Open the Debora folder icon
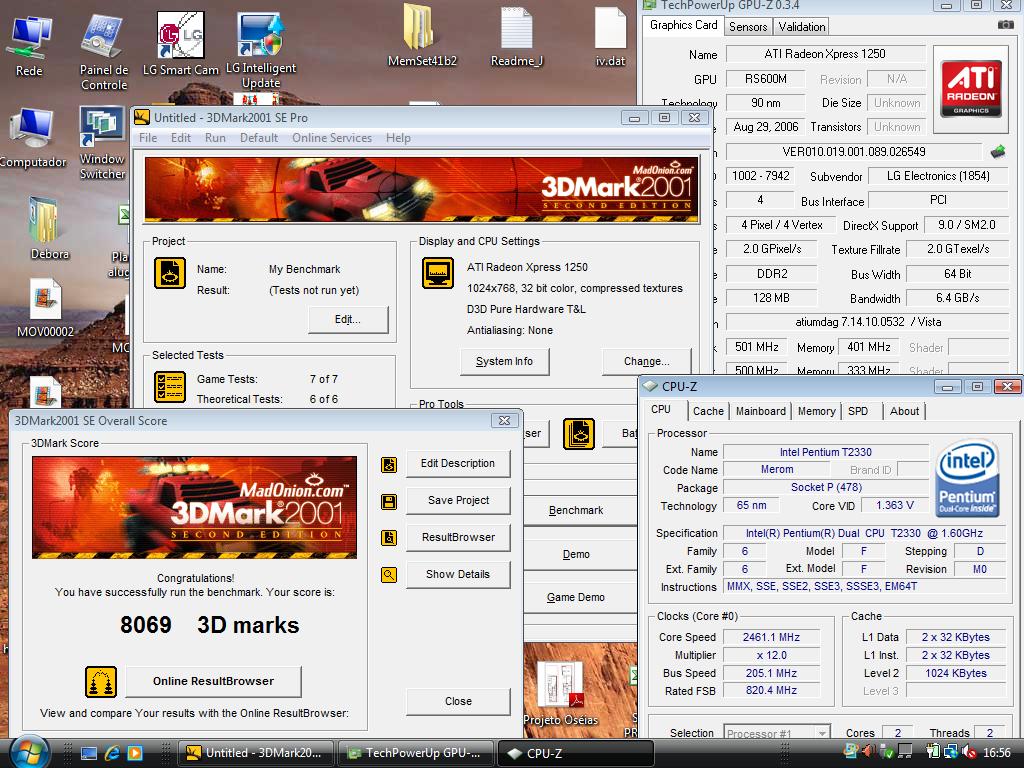 (48, 229)
